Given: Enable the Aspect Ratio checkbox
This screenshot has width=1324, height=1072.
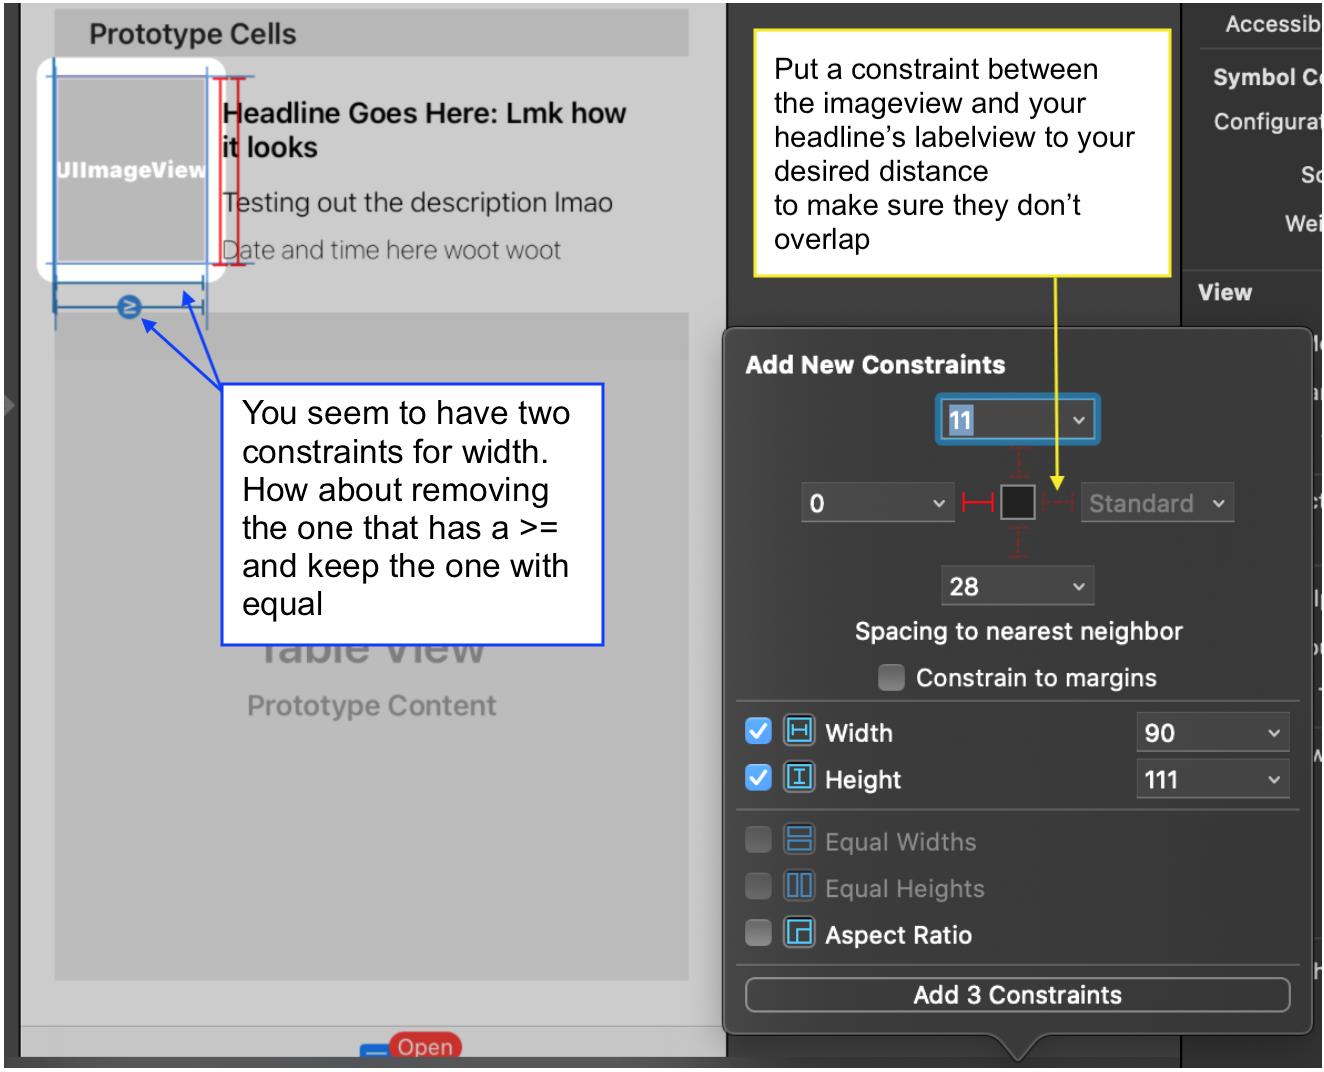Looking at the screenshot, I should (x=758, y=933).
